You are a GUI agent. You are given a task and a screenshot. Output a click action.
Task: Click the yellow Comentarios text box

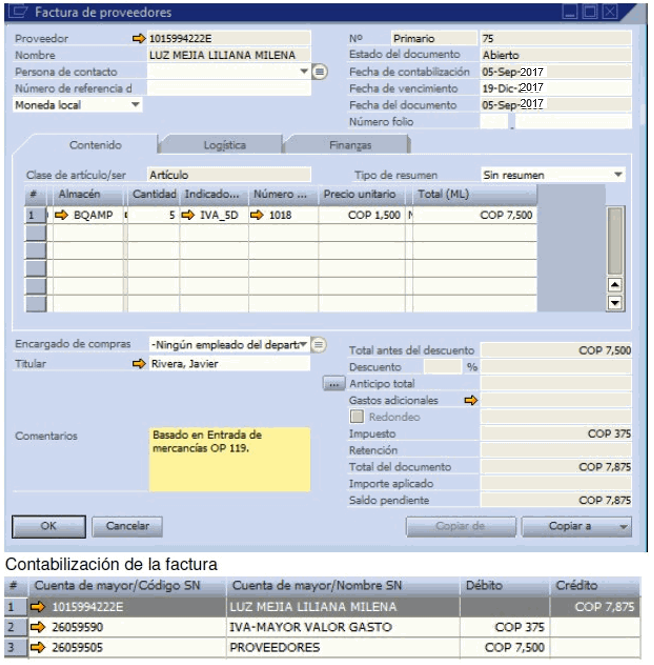click(x=230, y=459)
